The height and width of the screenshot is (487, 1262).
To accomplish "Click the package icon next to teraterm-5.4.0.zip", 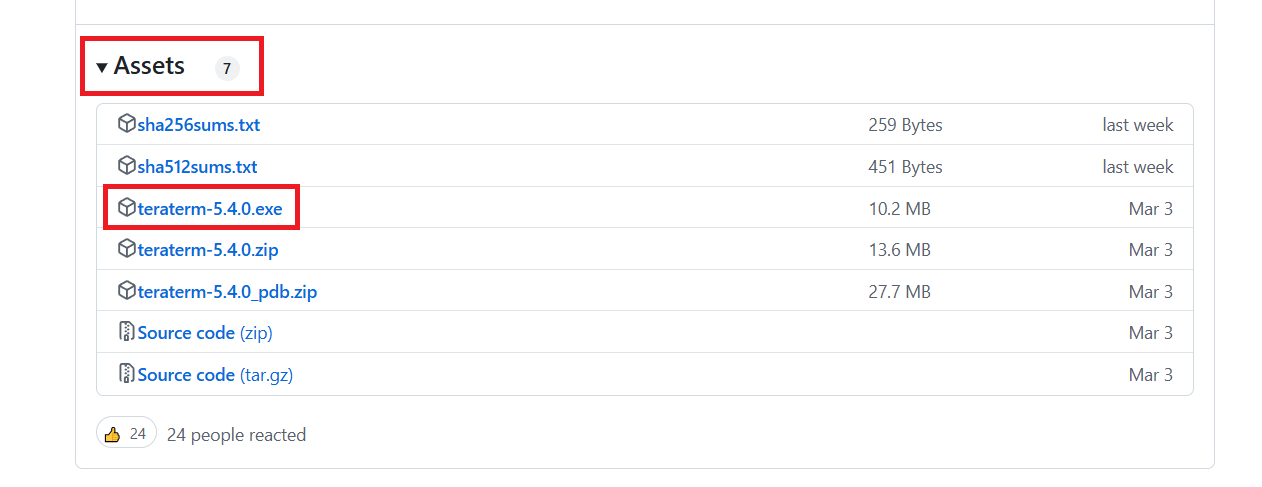I will (x=127, y=248).
